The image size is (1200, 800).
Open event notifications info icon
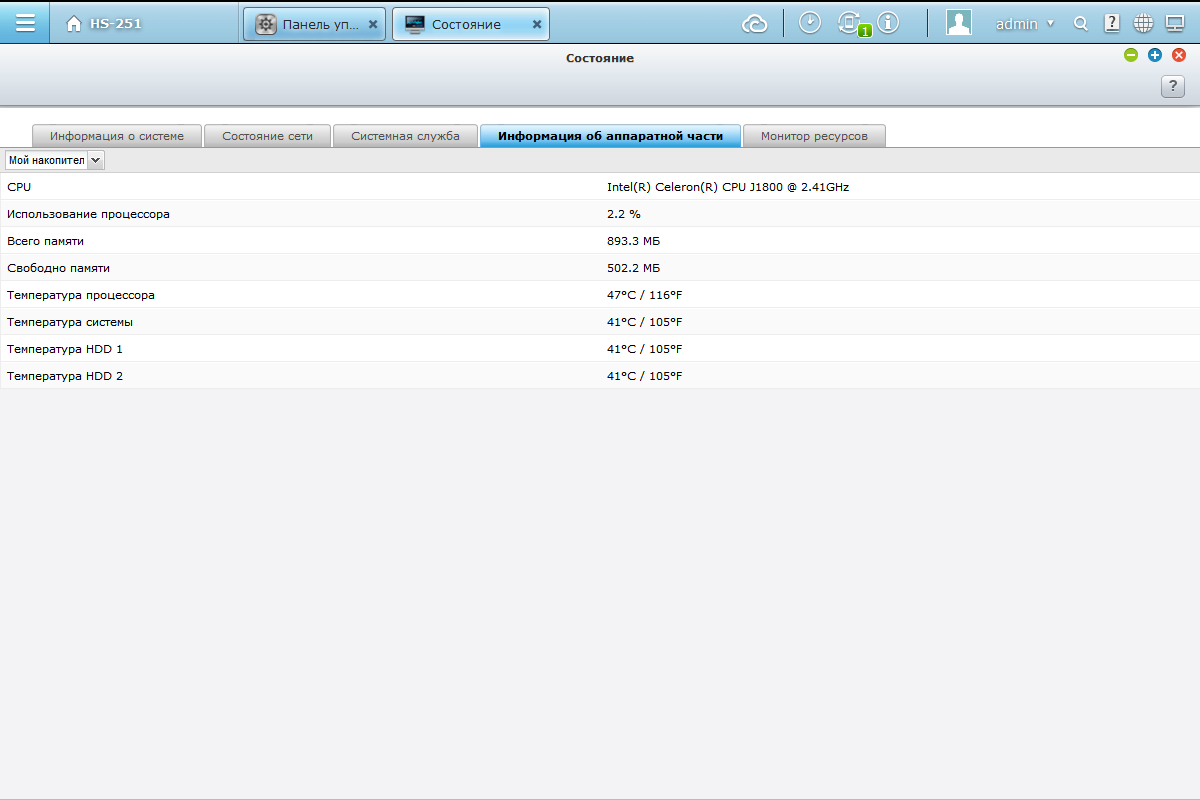[x=888, y=23]
